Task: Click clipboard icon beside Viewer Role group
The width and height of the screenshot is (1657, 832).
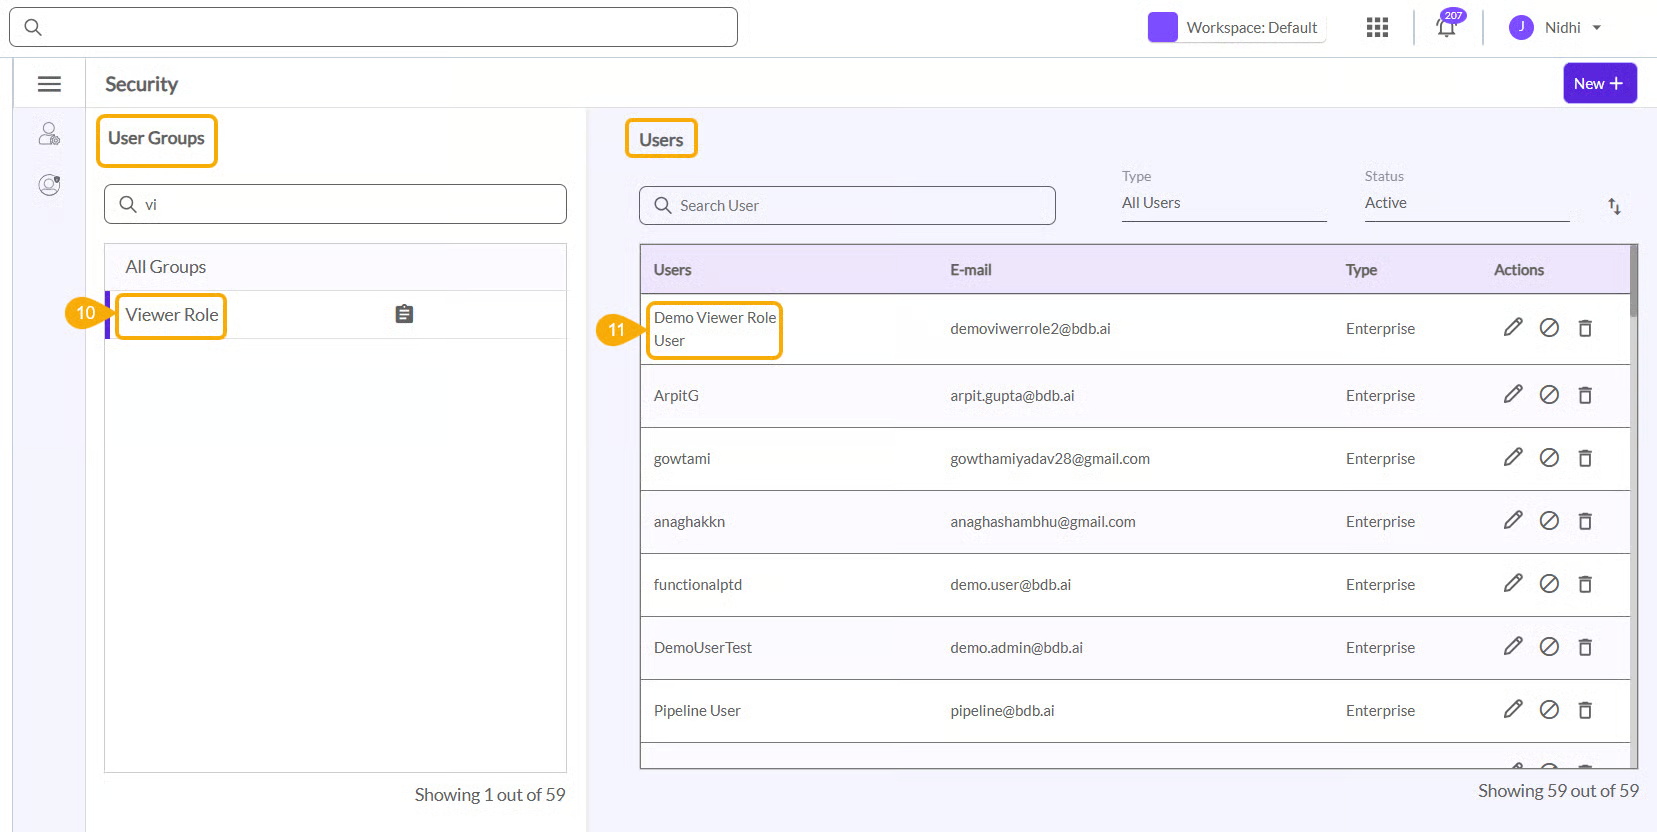Action: tap(404, 314)
